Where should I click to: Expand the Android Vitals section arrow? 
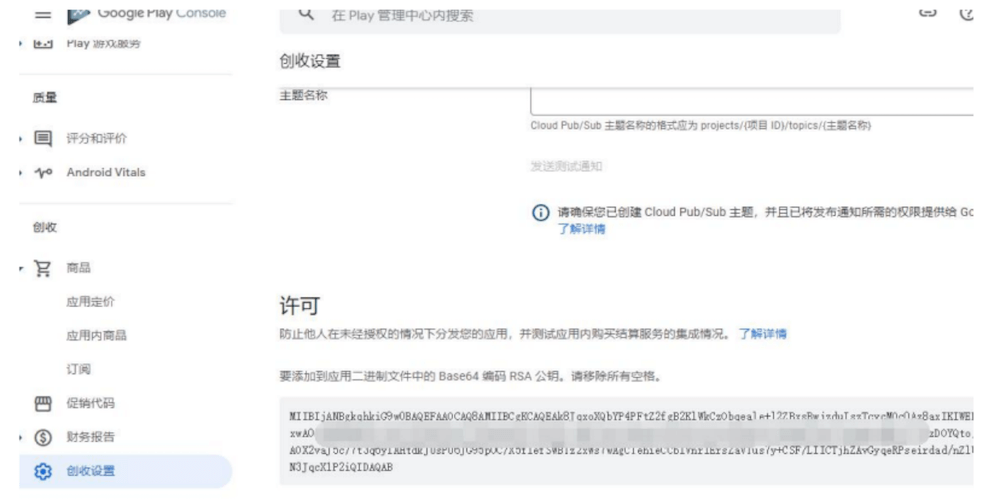click(x=20, y=173)
